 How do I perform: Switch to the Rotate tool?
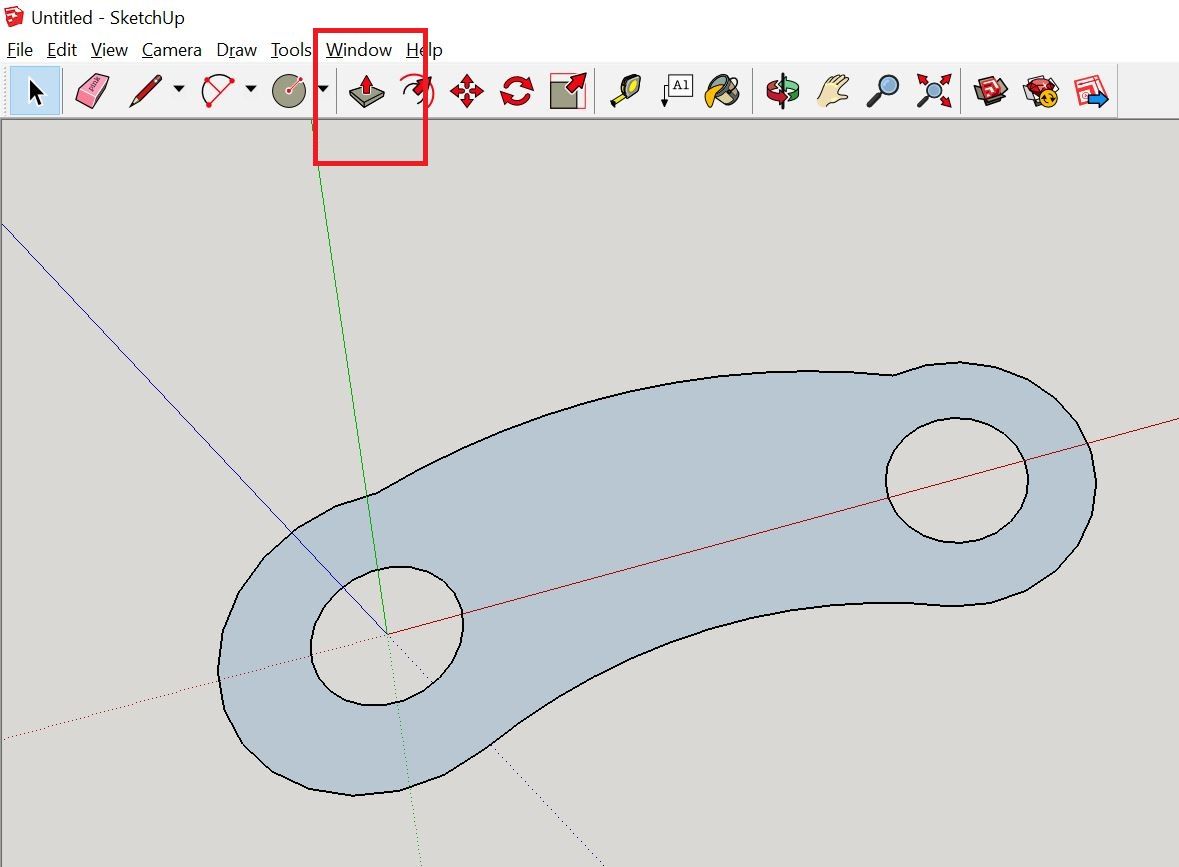(x=517, y=91)
